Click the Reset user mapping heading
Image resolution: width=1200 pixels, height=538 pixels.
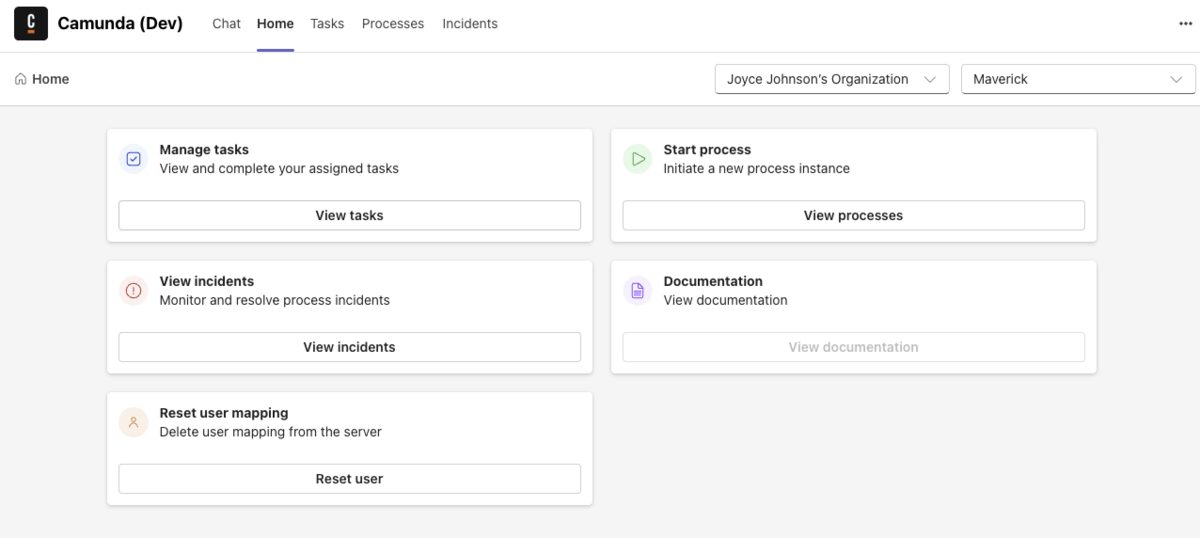[x=224, y=413]
